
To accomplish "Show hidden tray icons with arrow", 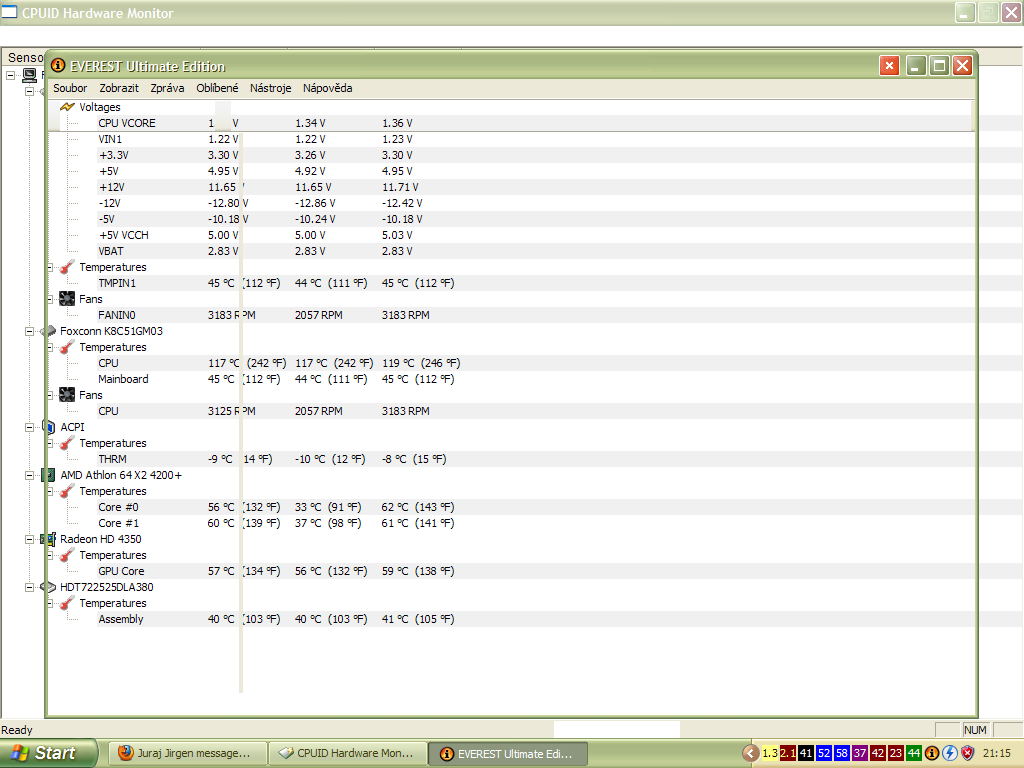I will pyautogui.click(x=750, y=753).
